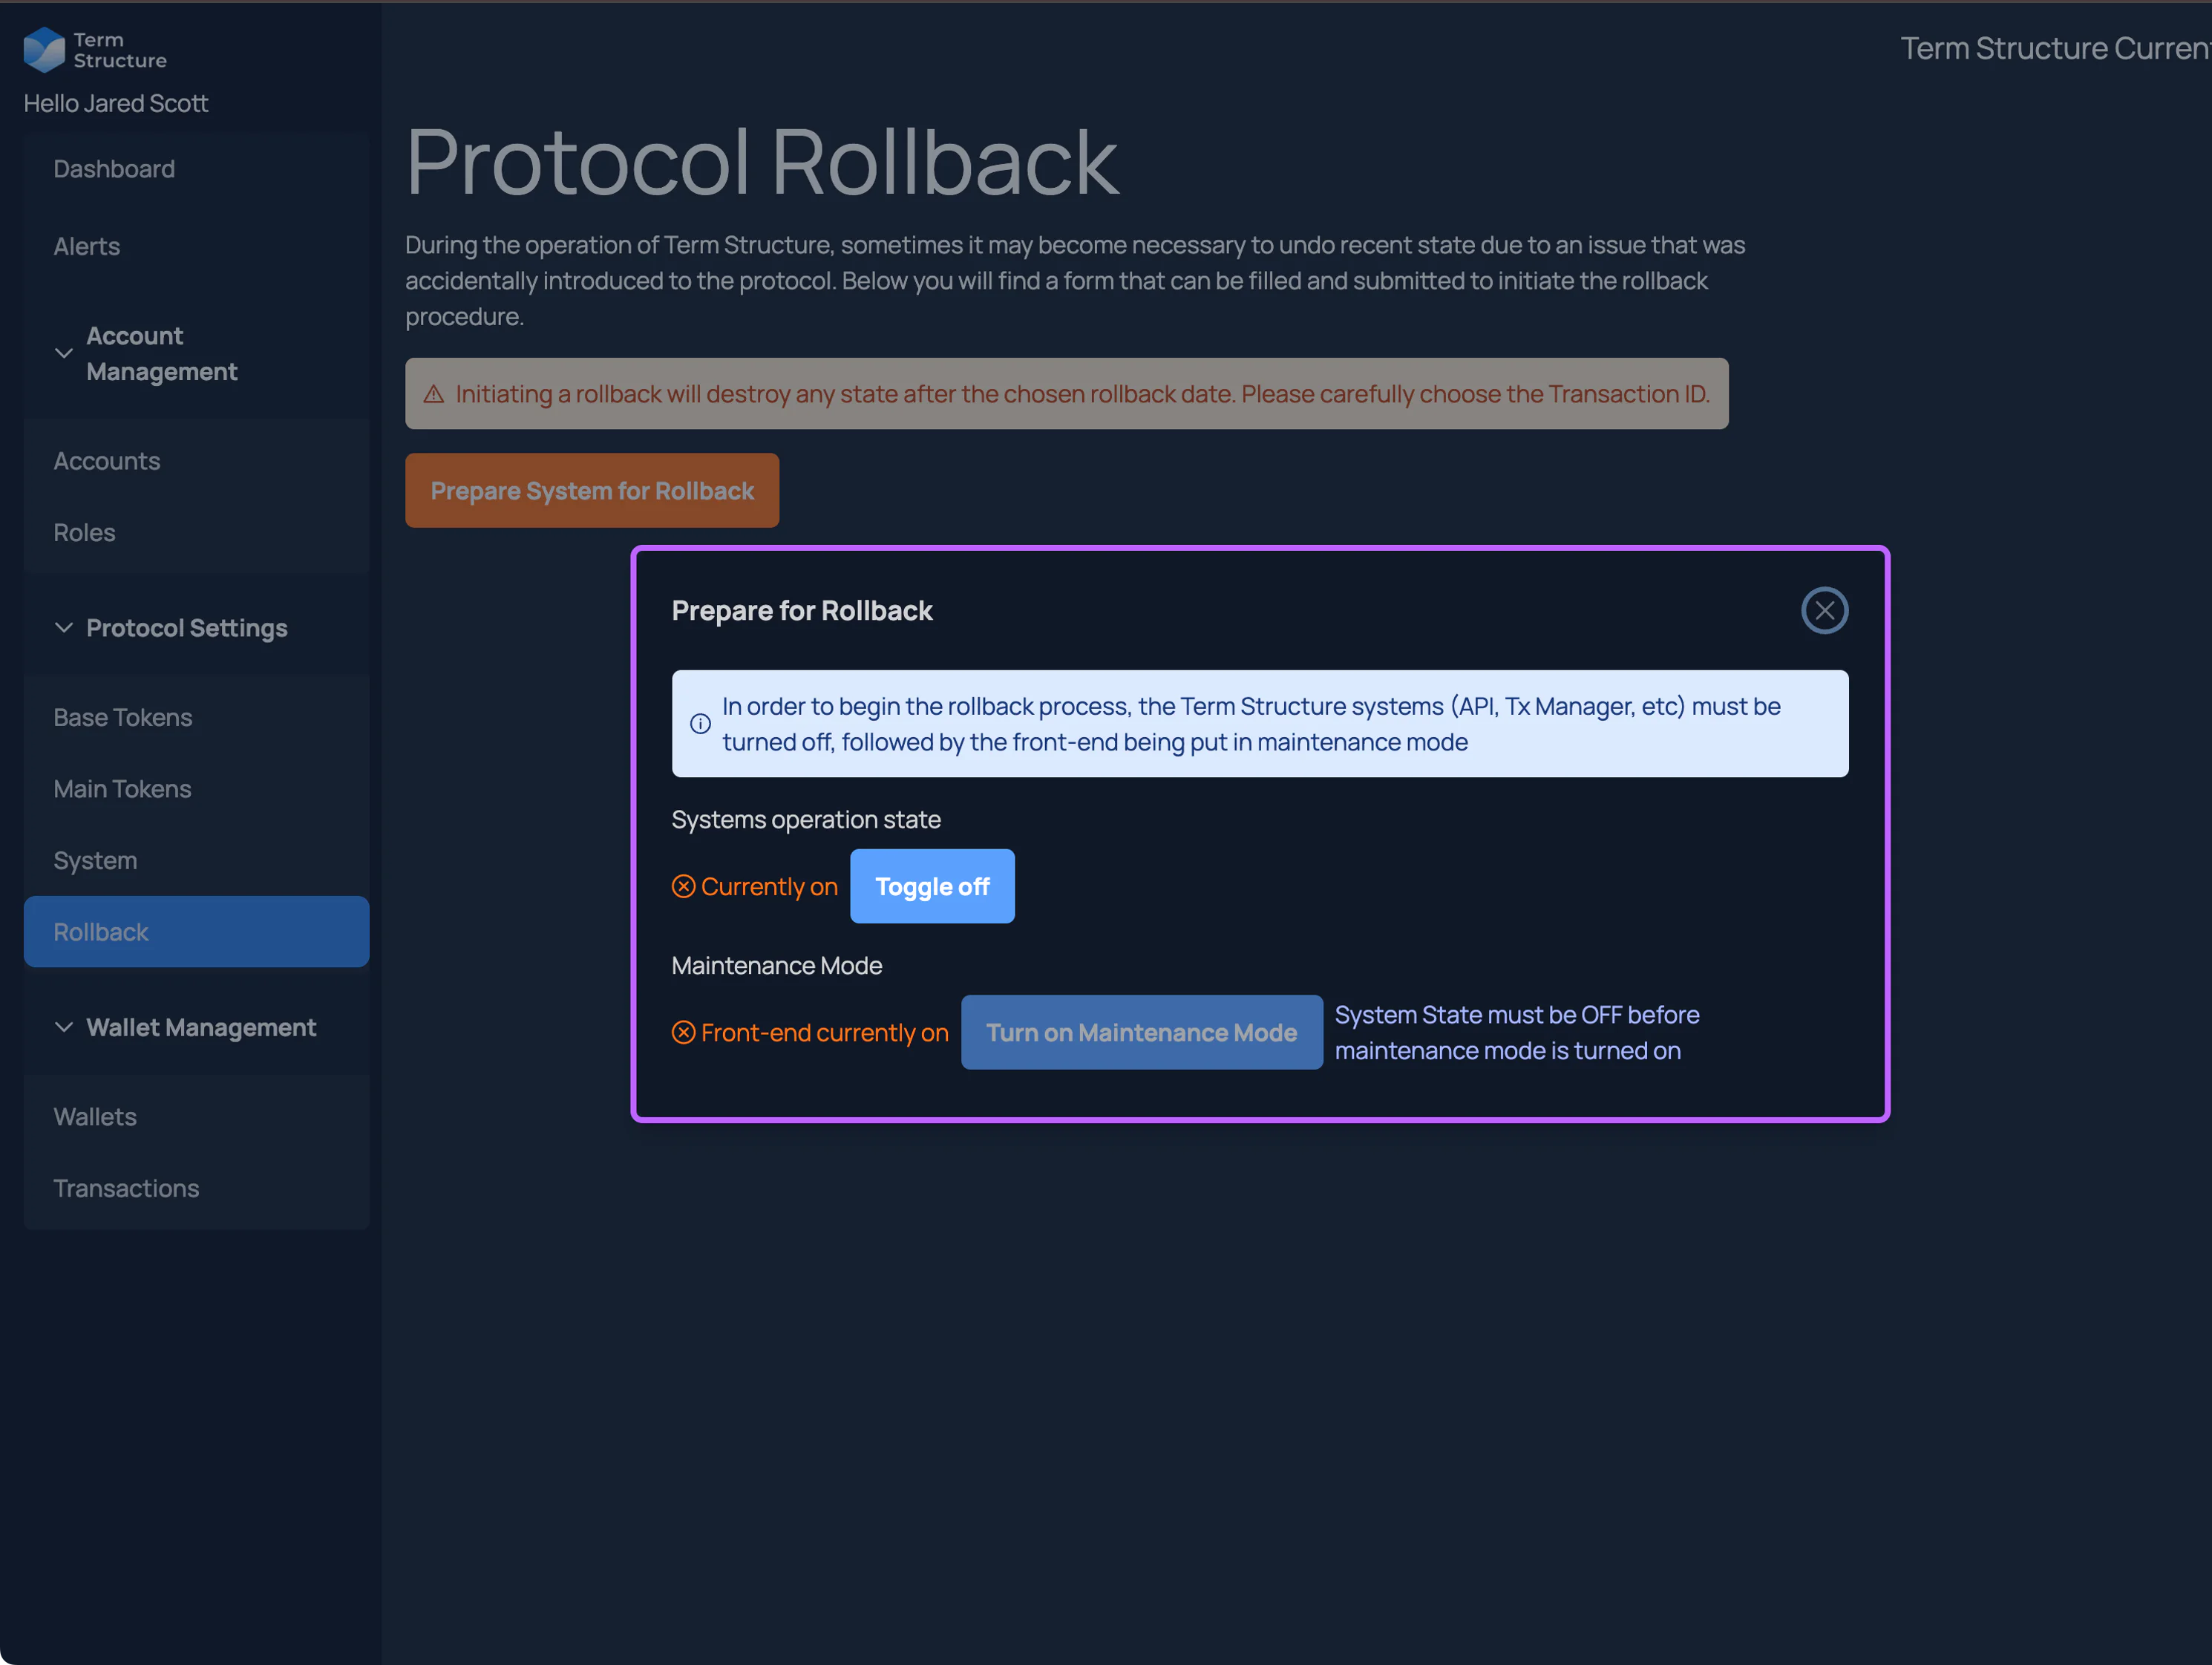Click the Hello Jared Scott greeting
2212x1665 pixels.
[116, 103]
